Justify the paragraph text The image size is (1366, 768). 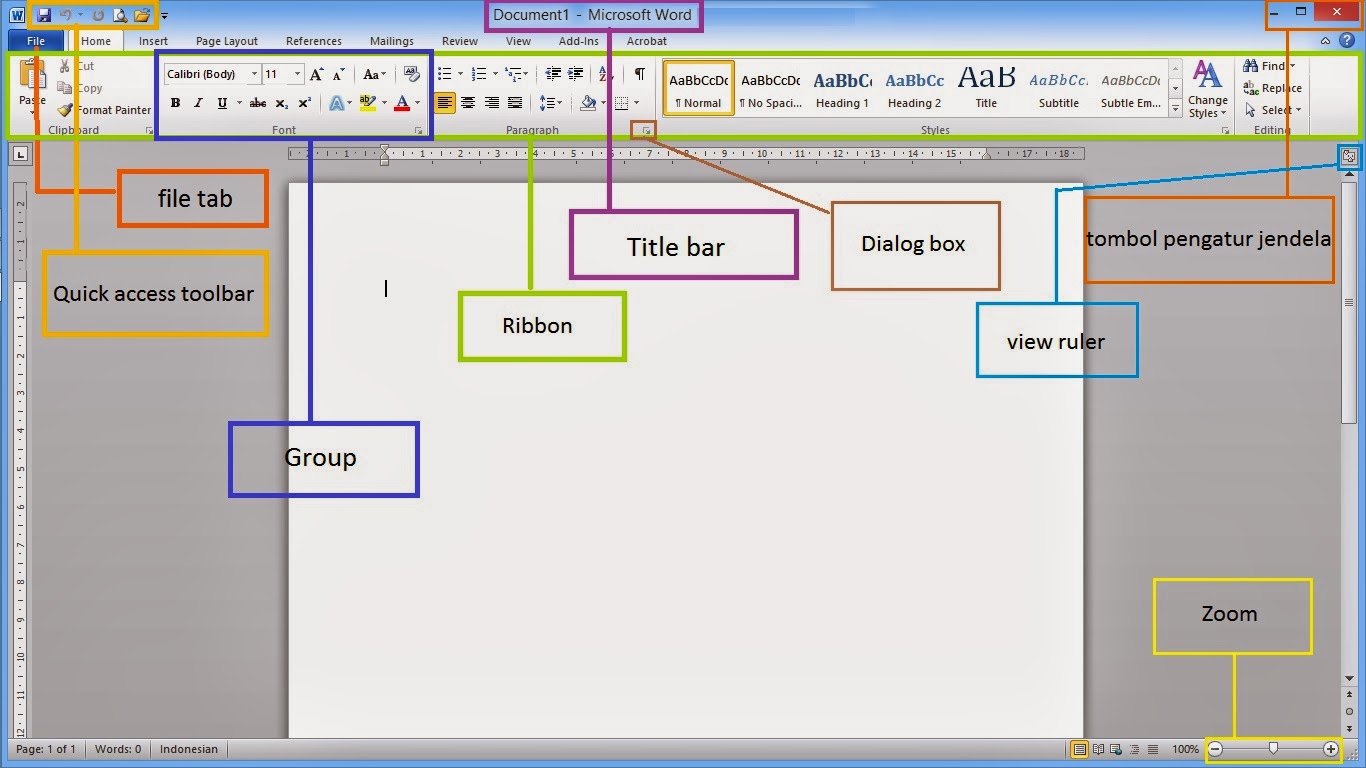point(515,103)
